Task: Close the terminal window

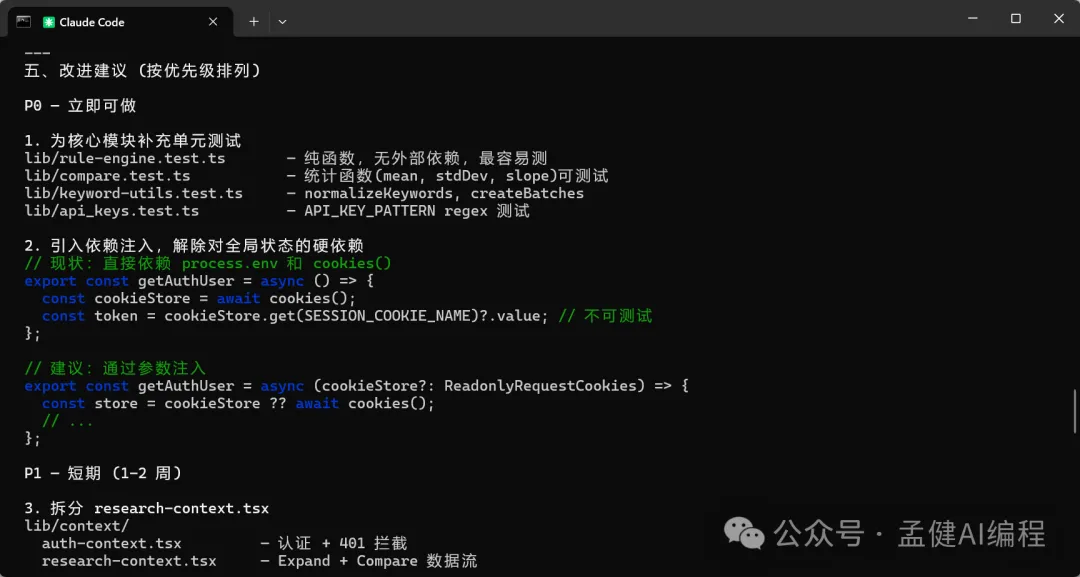Action: pos(1059,19)
